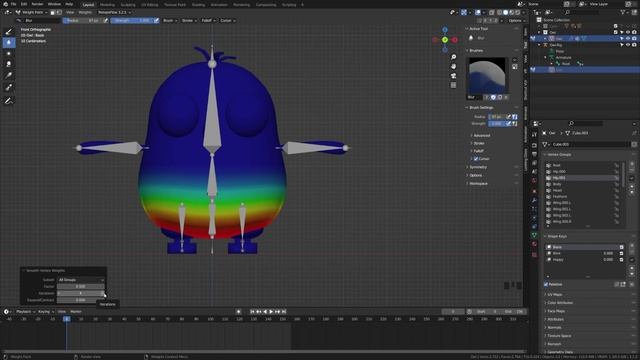Click the add shape key plus button

(x=632, y=246)
